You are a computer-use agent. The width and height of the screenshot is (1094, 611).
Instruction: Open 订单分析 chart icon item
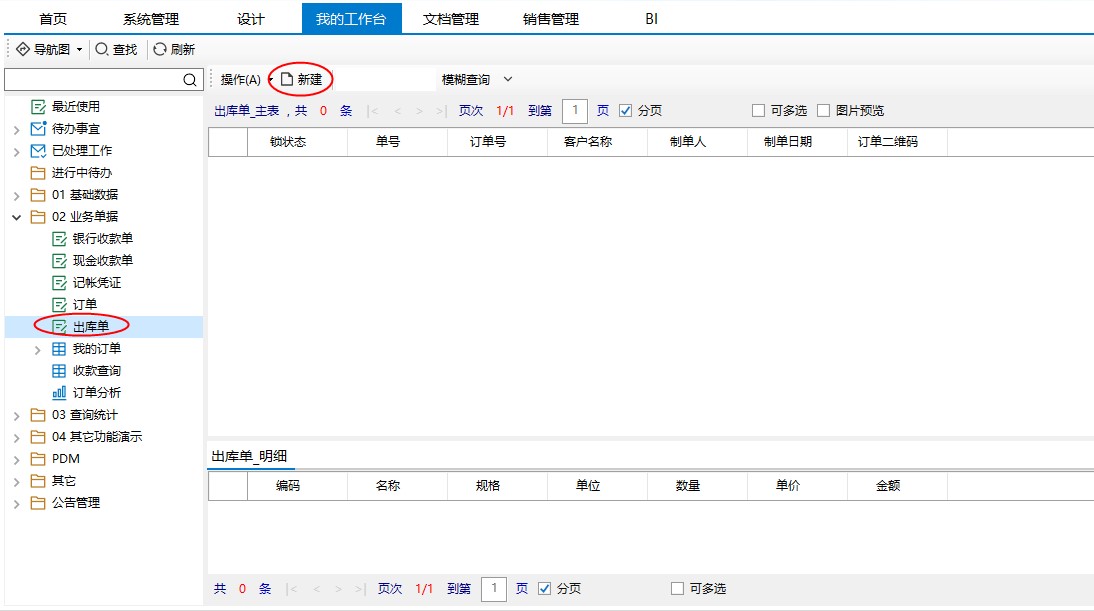tap(59, 393)
